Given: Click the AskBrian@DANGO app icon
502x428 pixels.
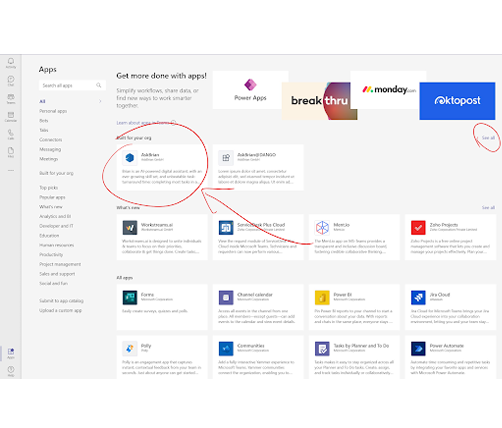Looking at the screenshot, I should pos(226,158).
